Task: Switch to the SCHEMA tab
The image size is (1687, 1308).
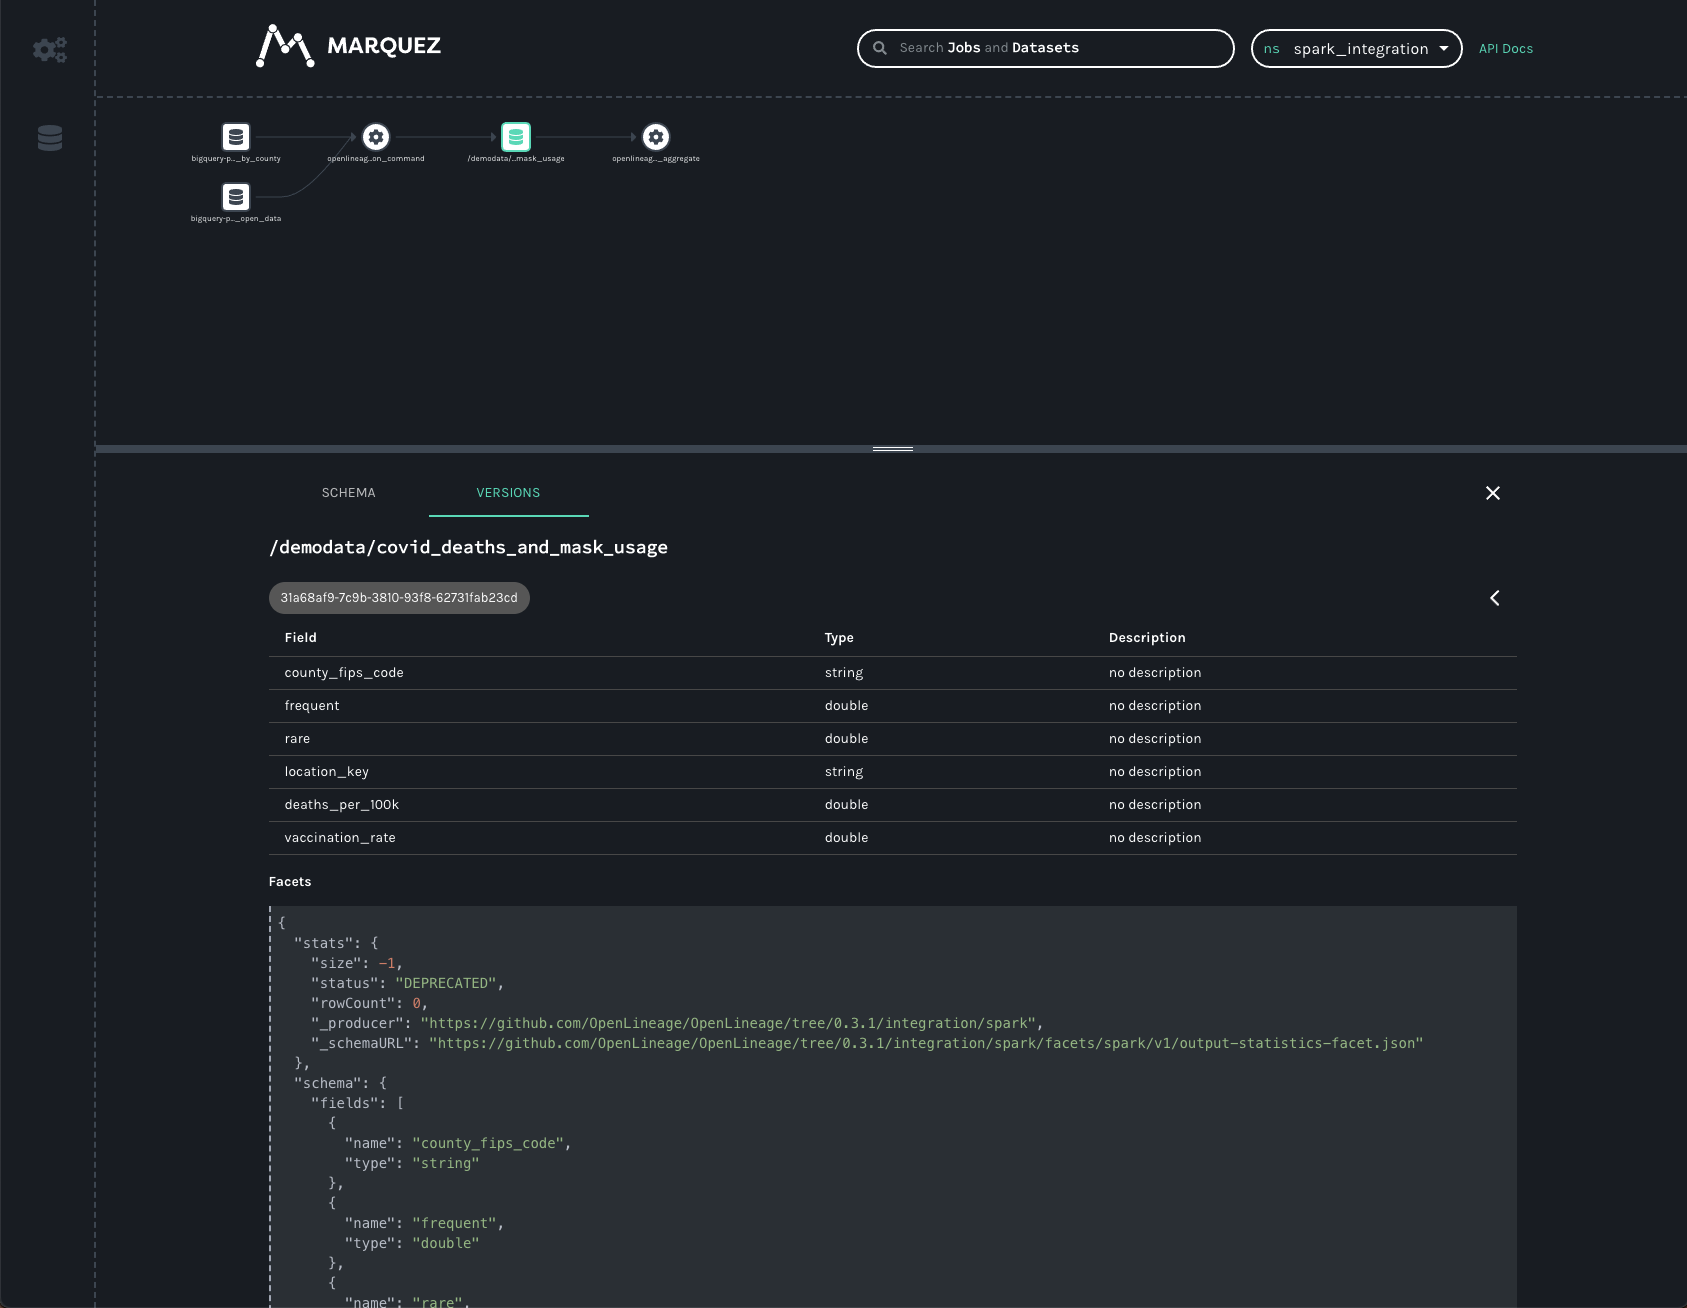Action: (x=349, y=493)
